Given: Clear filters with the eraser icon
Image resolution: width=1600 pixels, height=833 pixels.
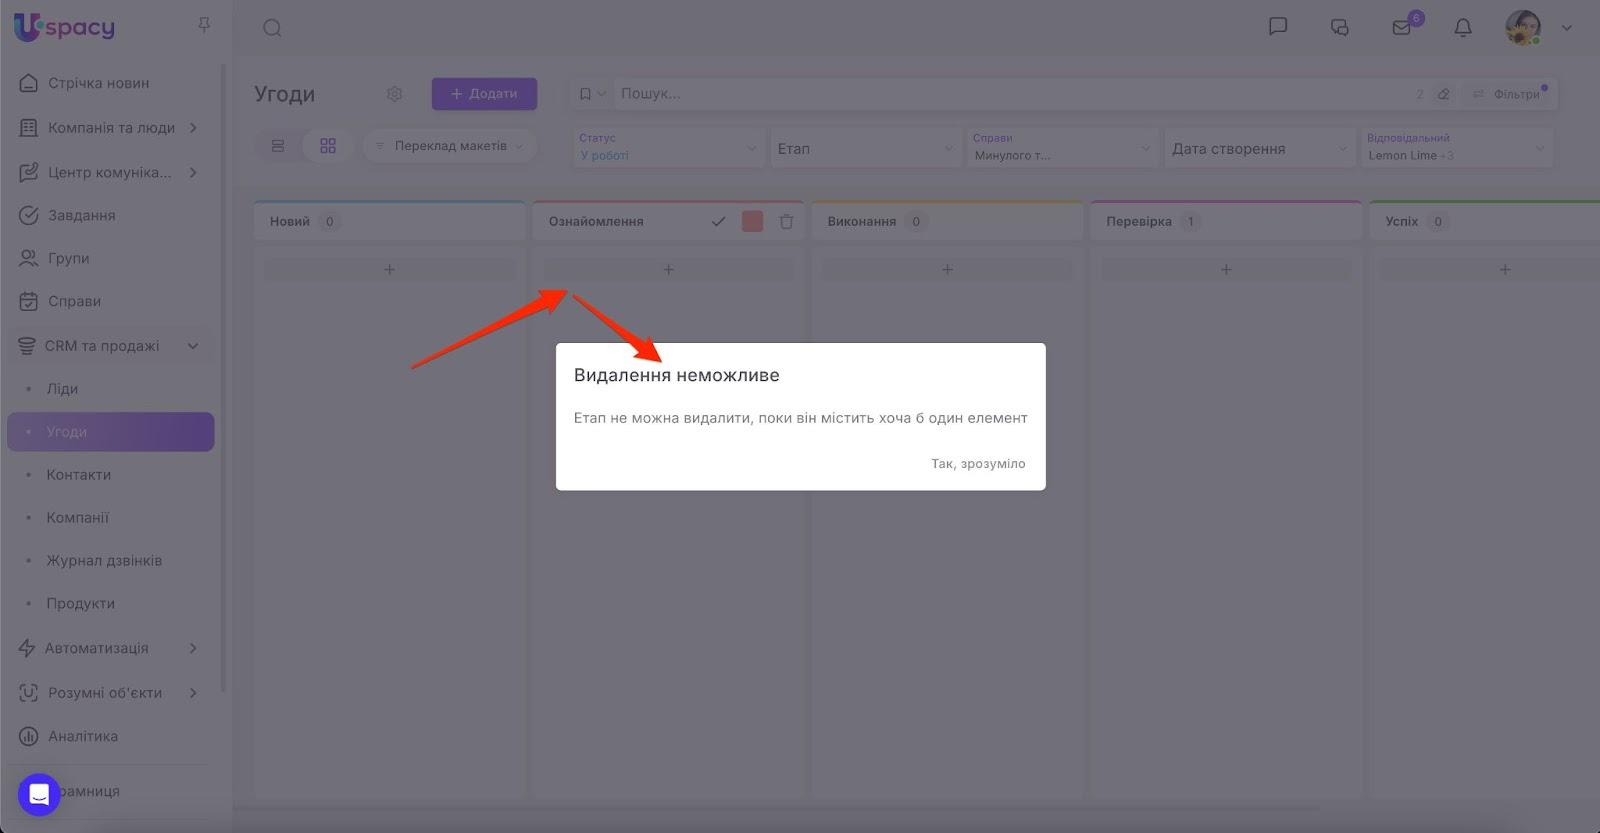Looking at the screenshot, I should click(x=1443, y=94).
